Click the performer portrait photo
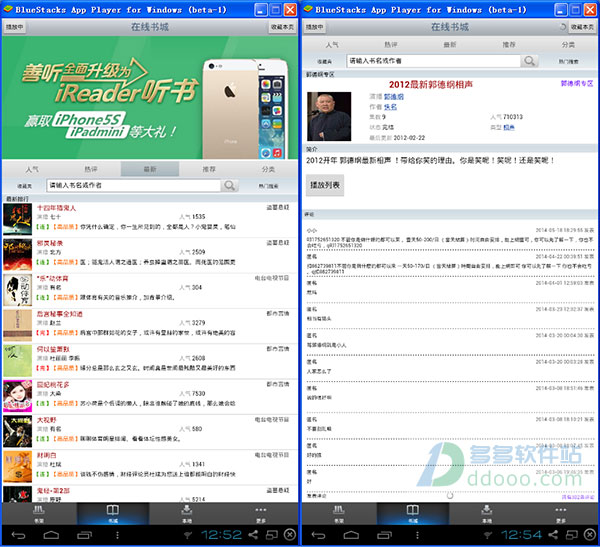 pos(329,116)
